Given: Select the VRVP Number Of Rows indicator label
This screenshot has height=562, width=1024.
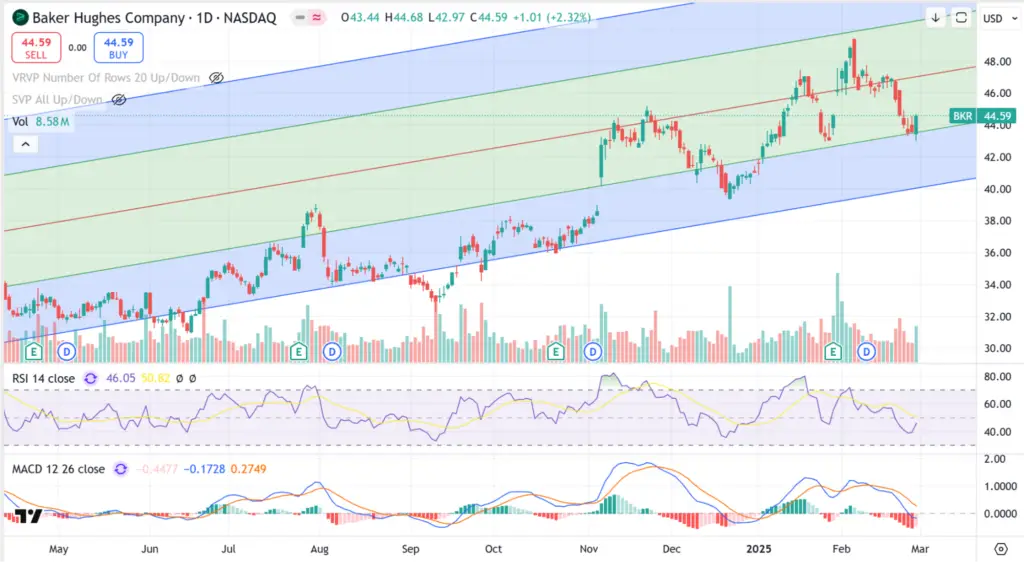Looking at the screenshot, I should pyautogui.click(x=106, y=78).
